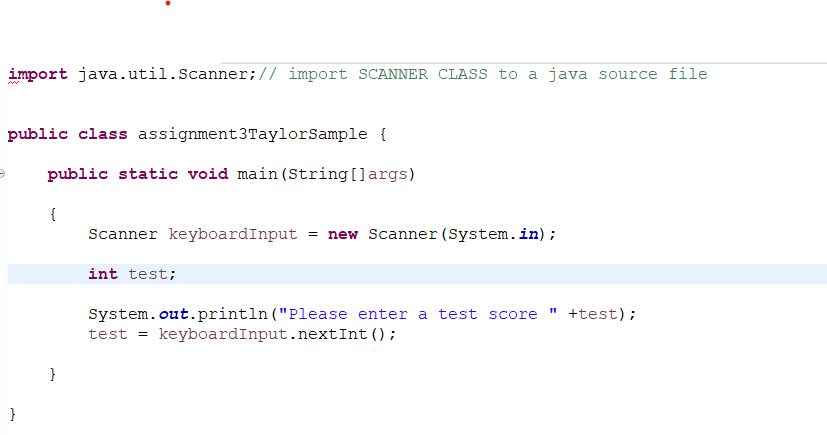The width and height of the screenshot is (827, 435).
Task: Click the comment '// import SCANNER CLASS to a java source file'
Action: 483,74
